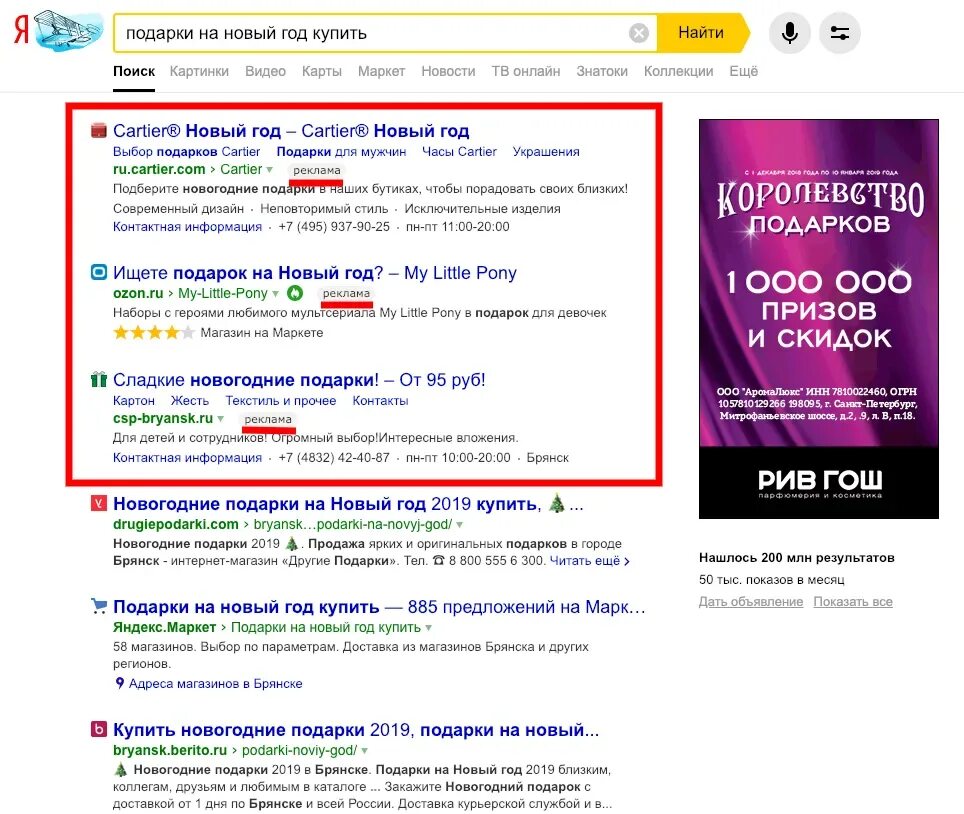Image resolution: width=964 pixels, height=814 pixels.
Task: Open Новогодние подарки на Новый год 2019 result
Action: tap(348, 504)
